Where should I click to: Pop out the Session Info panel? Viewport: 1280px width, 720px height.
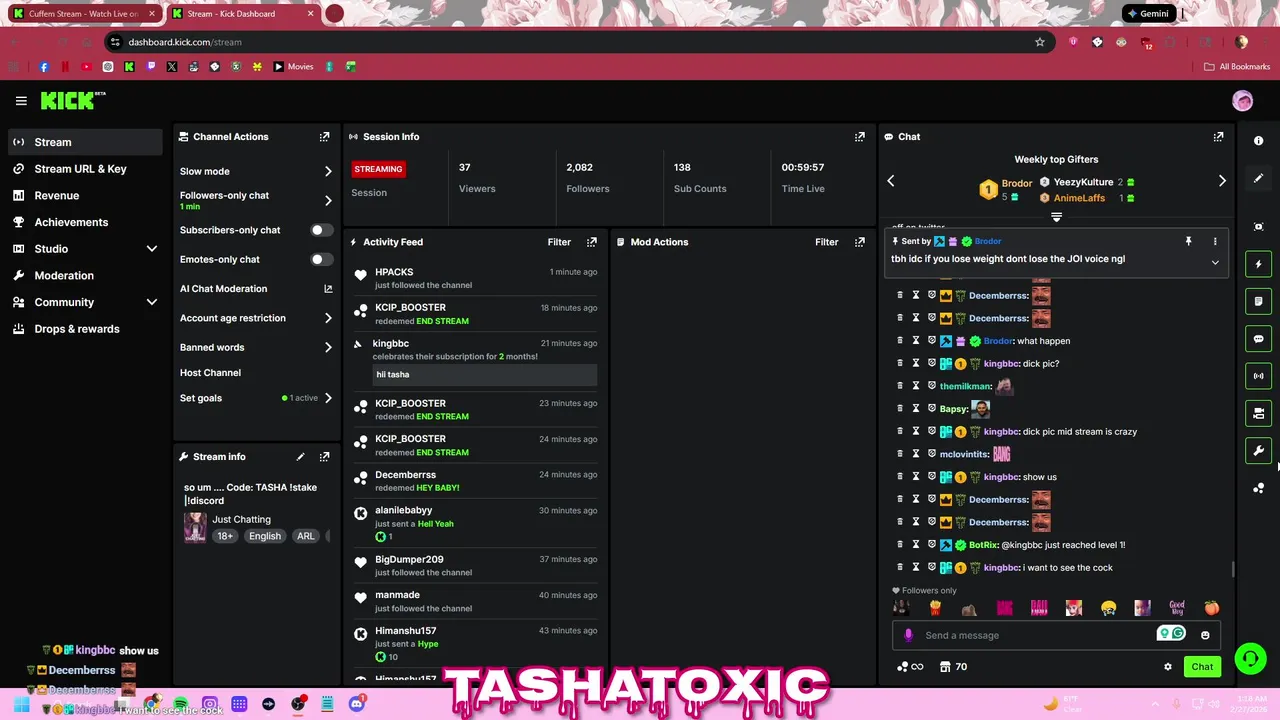tap(860, 137)
